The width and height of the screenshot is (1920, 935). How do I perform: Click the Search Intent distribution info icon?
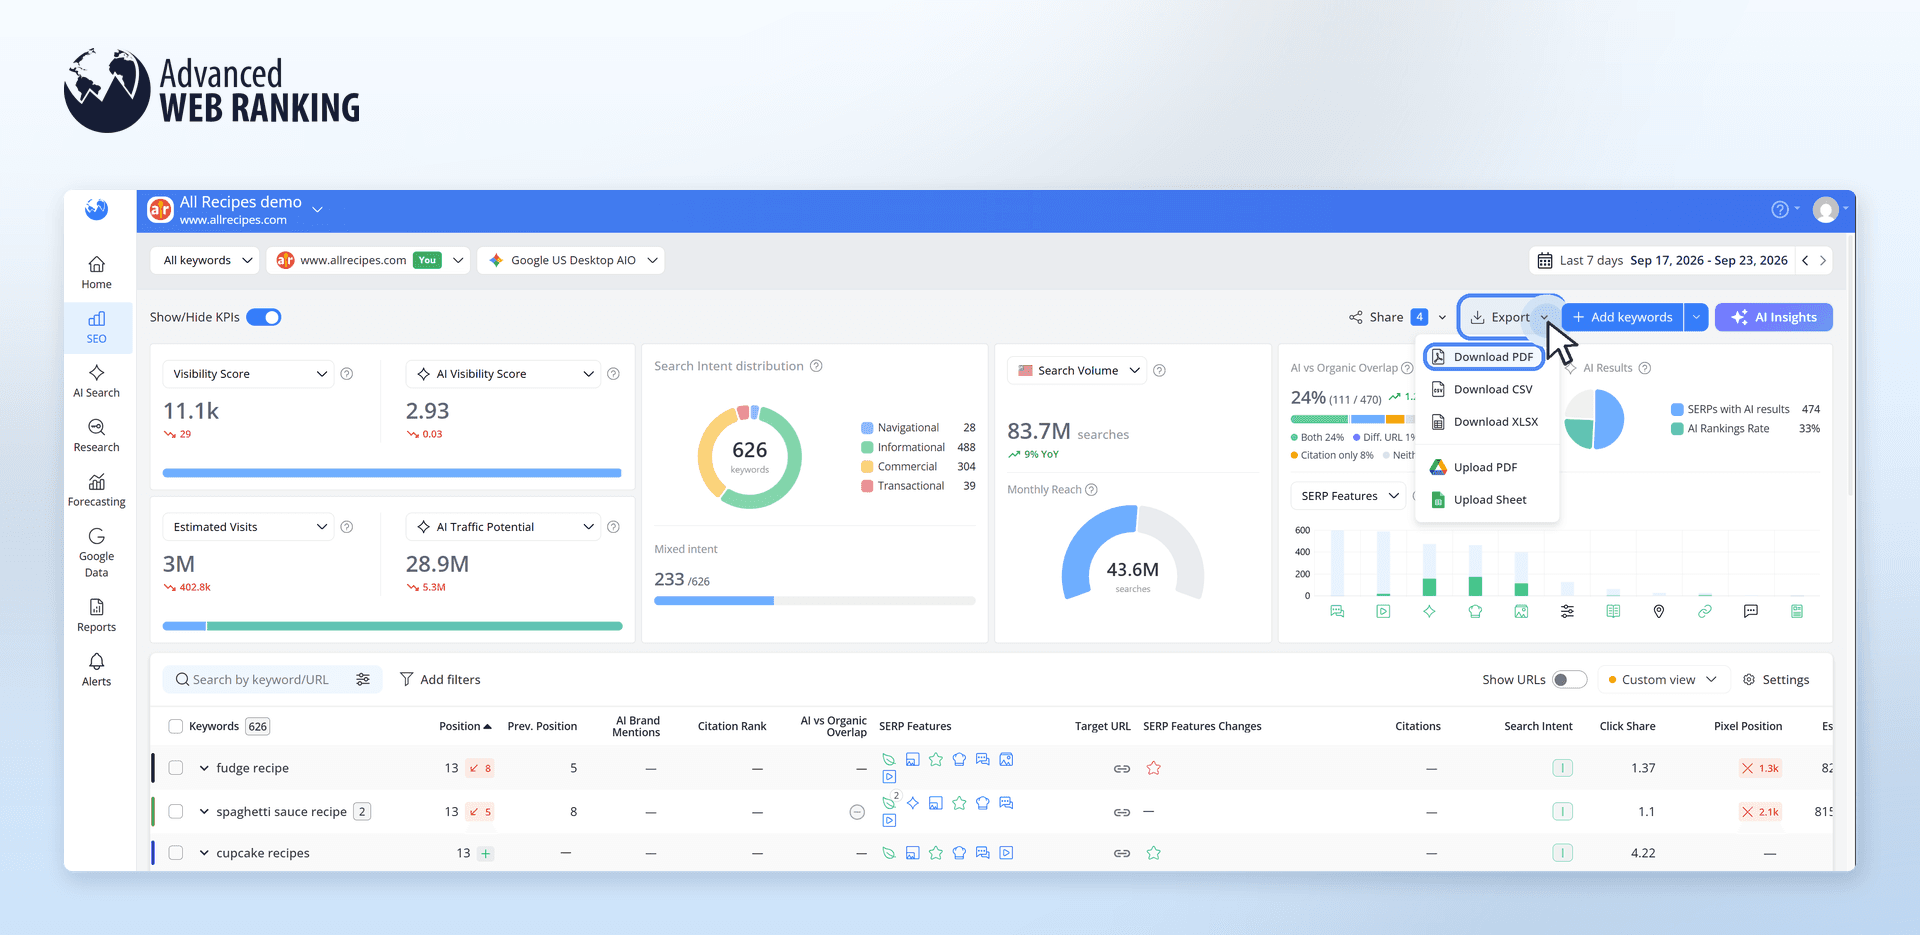816,366
